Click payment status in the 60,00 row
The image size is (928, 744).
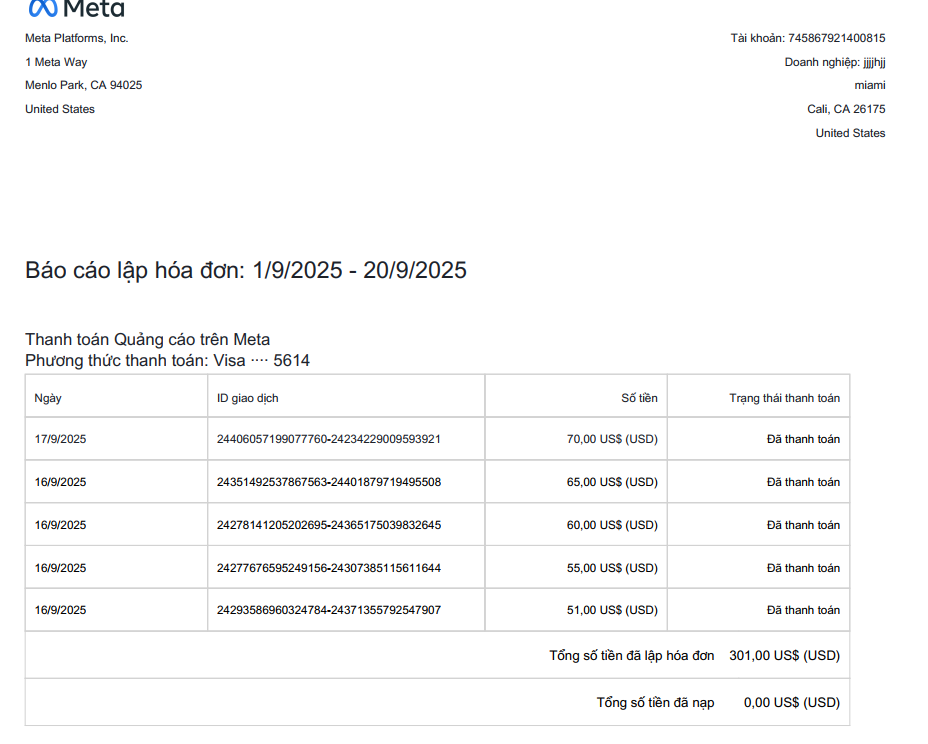pyautogui.click(x=803, y=525)
